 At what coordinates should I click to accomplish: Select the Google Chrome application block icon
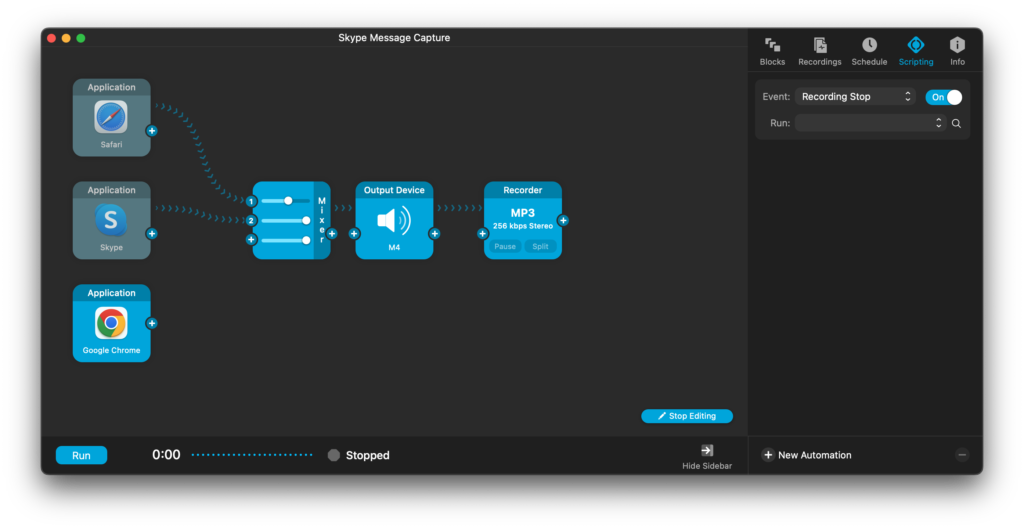coord(111,323)
